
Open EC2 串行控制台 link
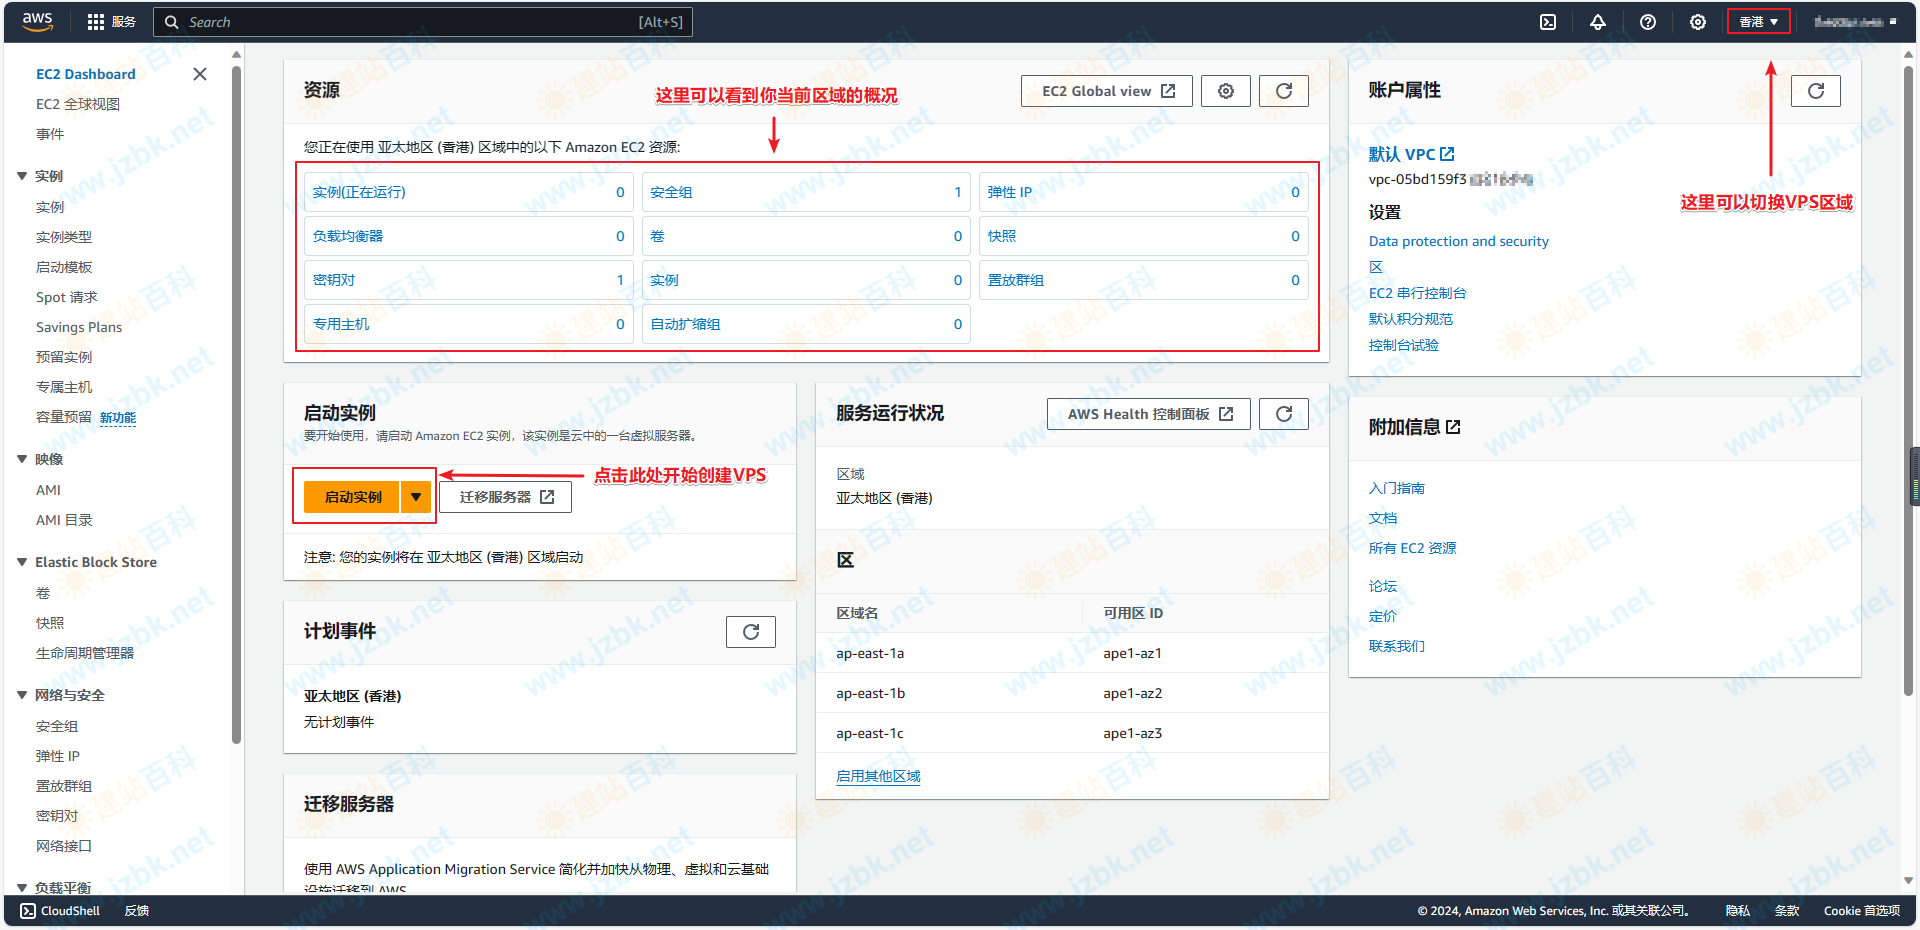tap(1418, 293)
